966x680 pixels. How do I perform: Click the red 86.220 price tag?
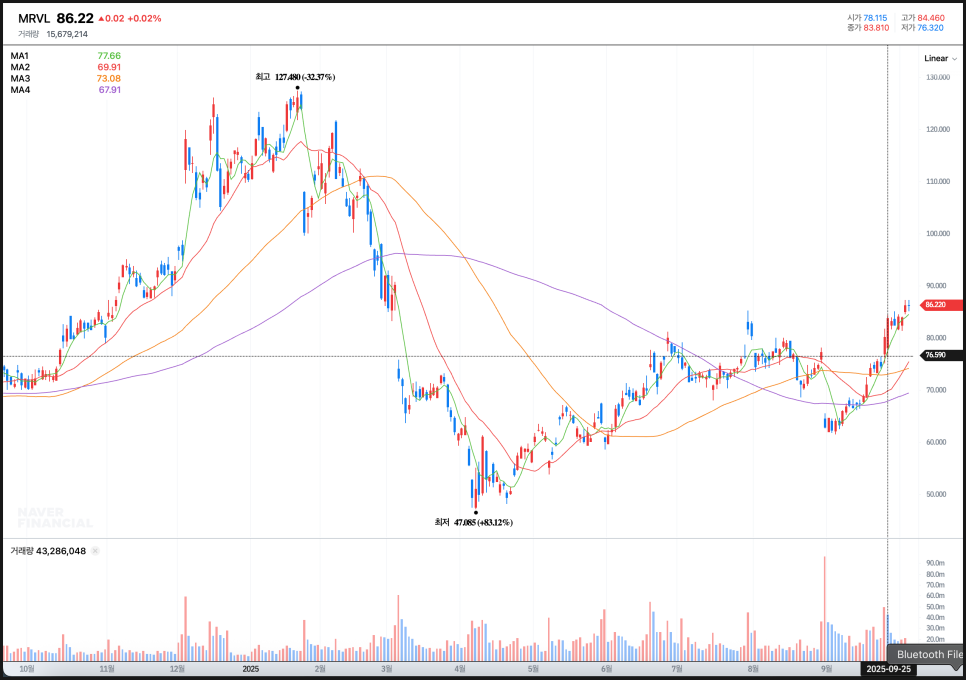click(x=941, y=305)
